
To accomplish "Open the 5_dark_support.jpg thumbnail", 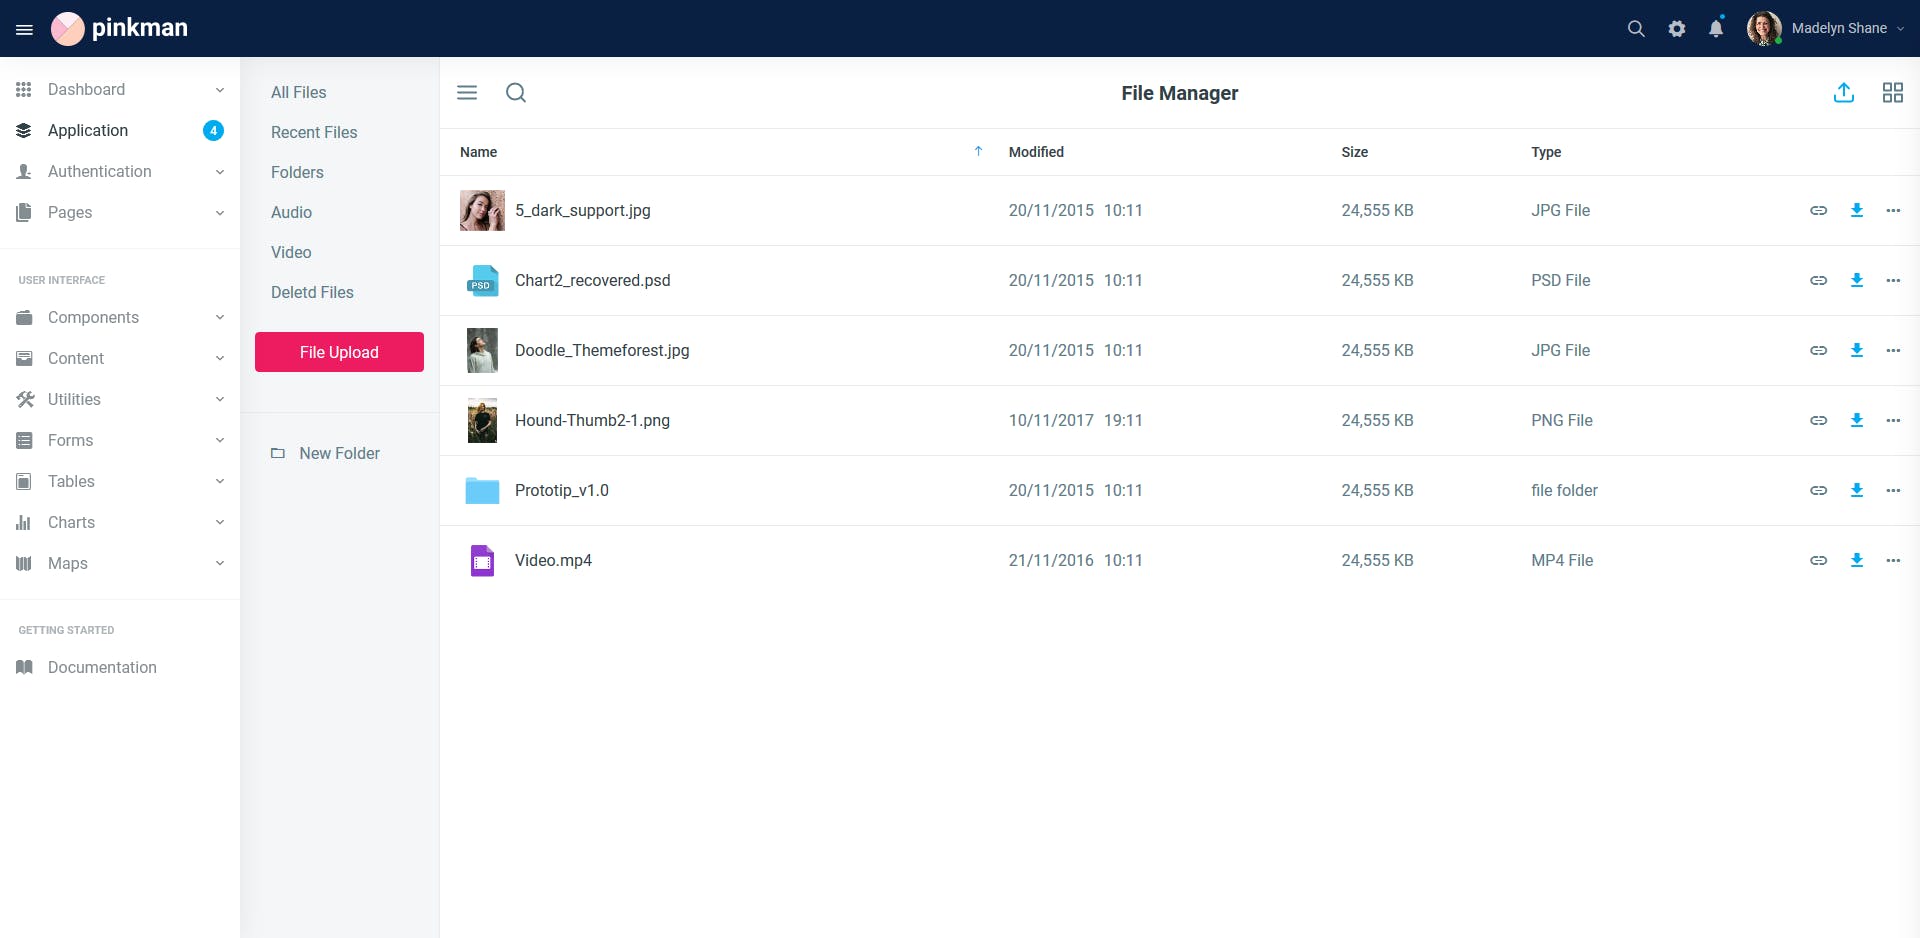I will click(x=482, y=210).
